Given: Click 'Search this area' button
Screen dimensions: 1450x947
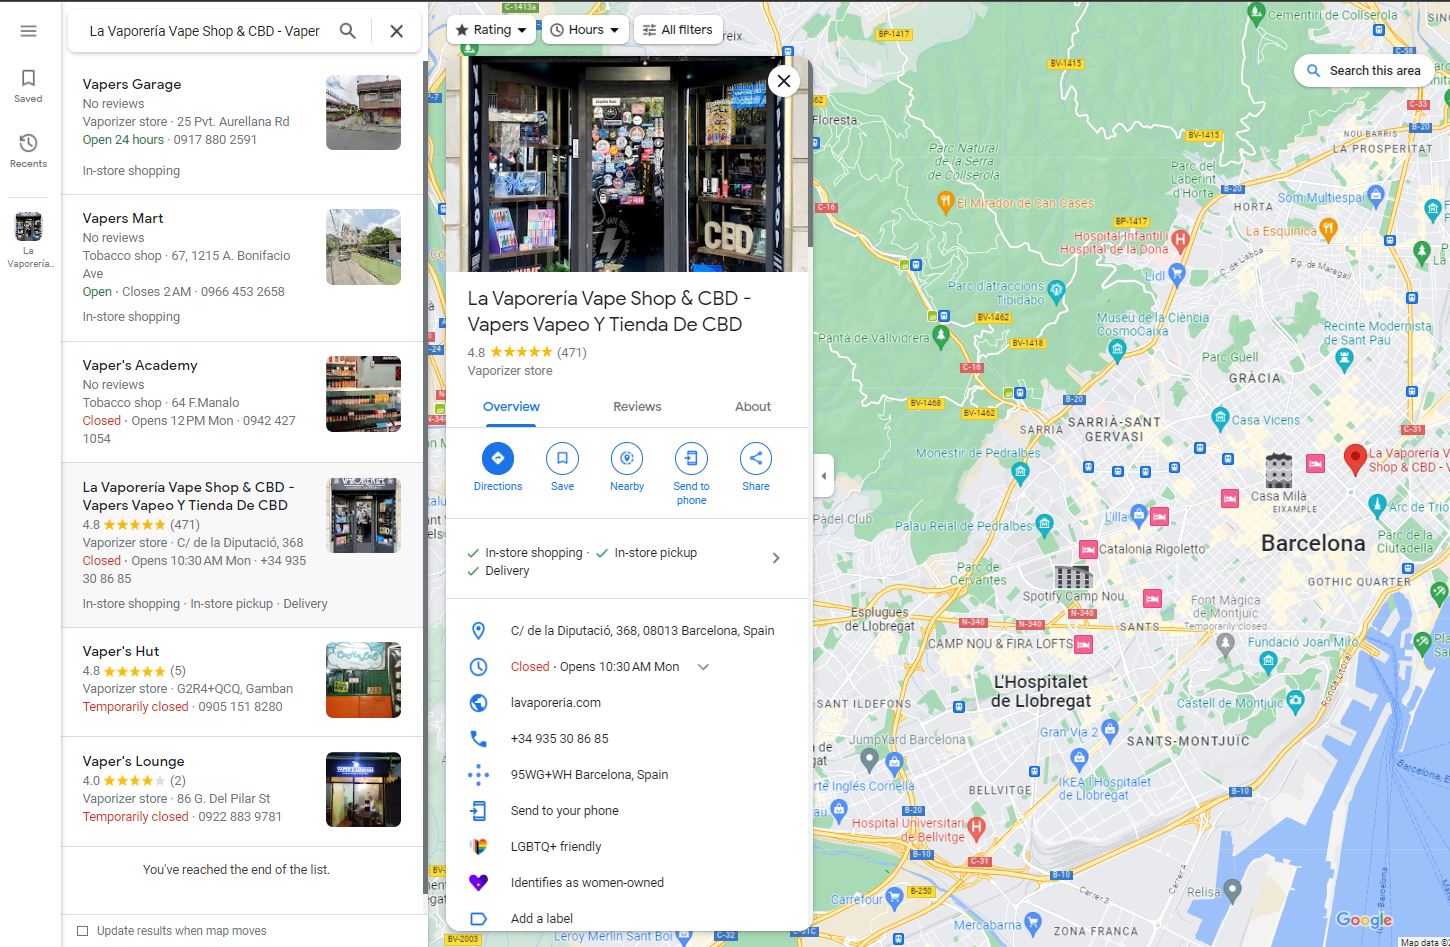Looking at the screenshot, I should [x=1363, y=71].
